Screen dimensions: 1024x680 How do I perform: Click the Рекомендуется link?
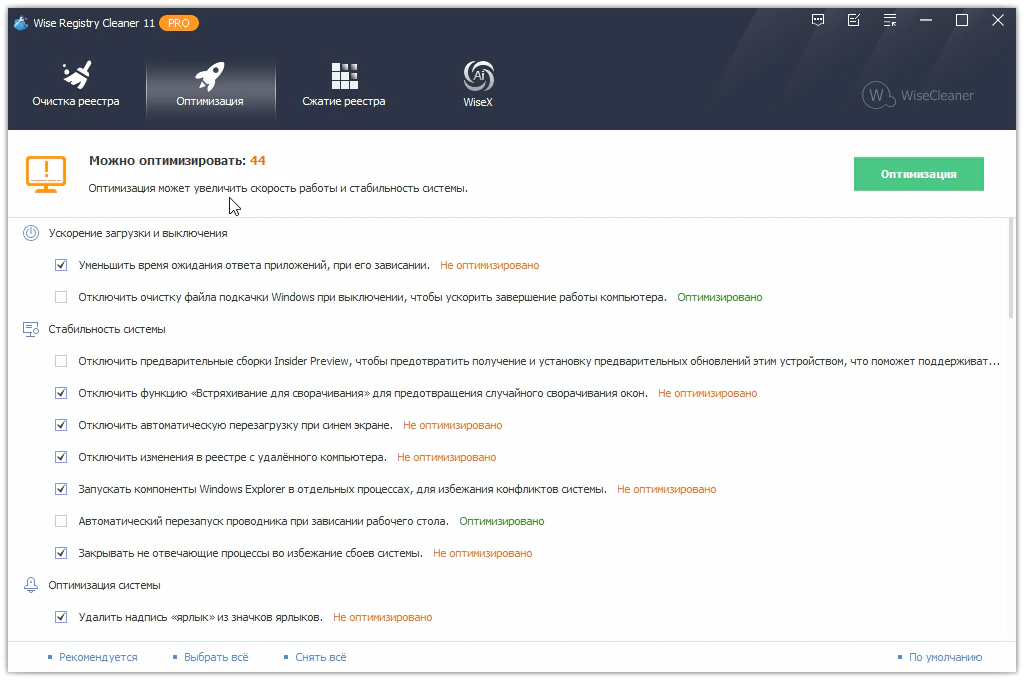(98, 657)
